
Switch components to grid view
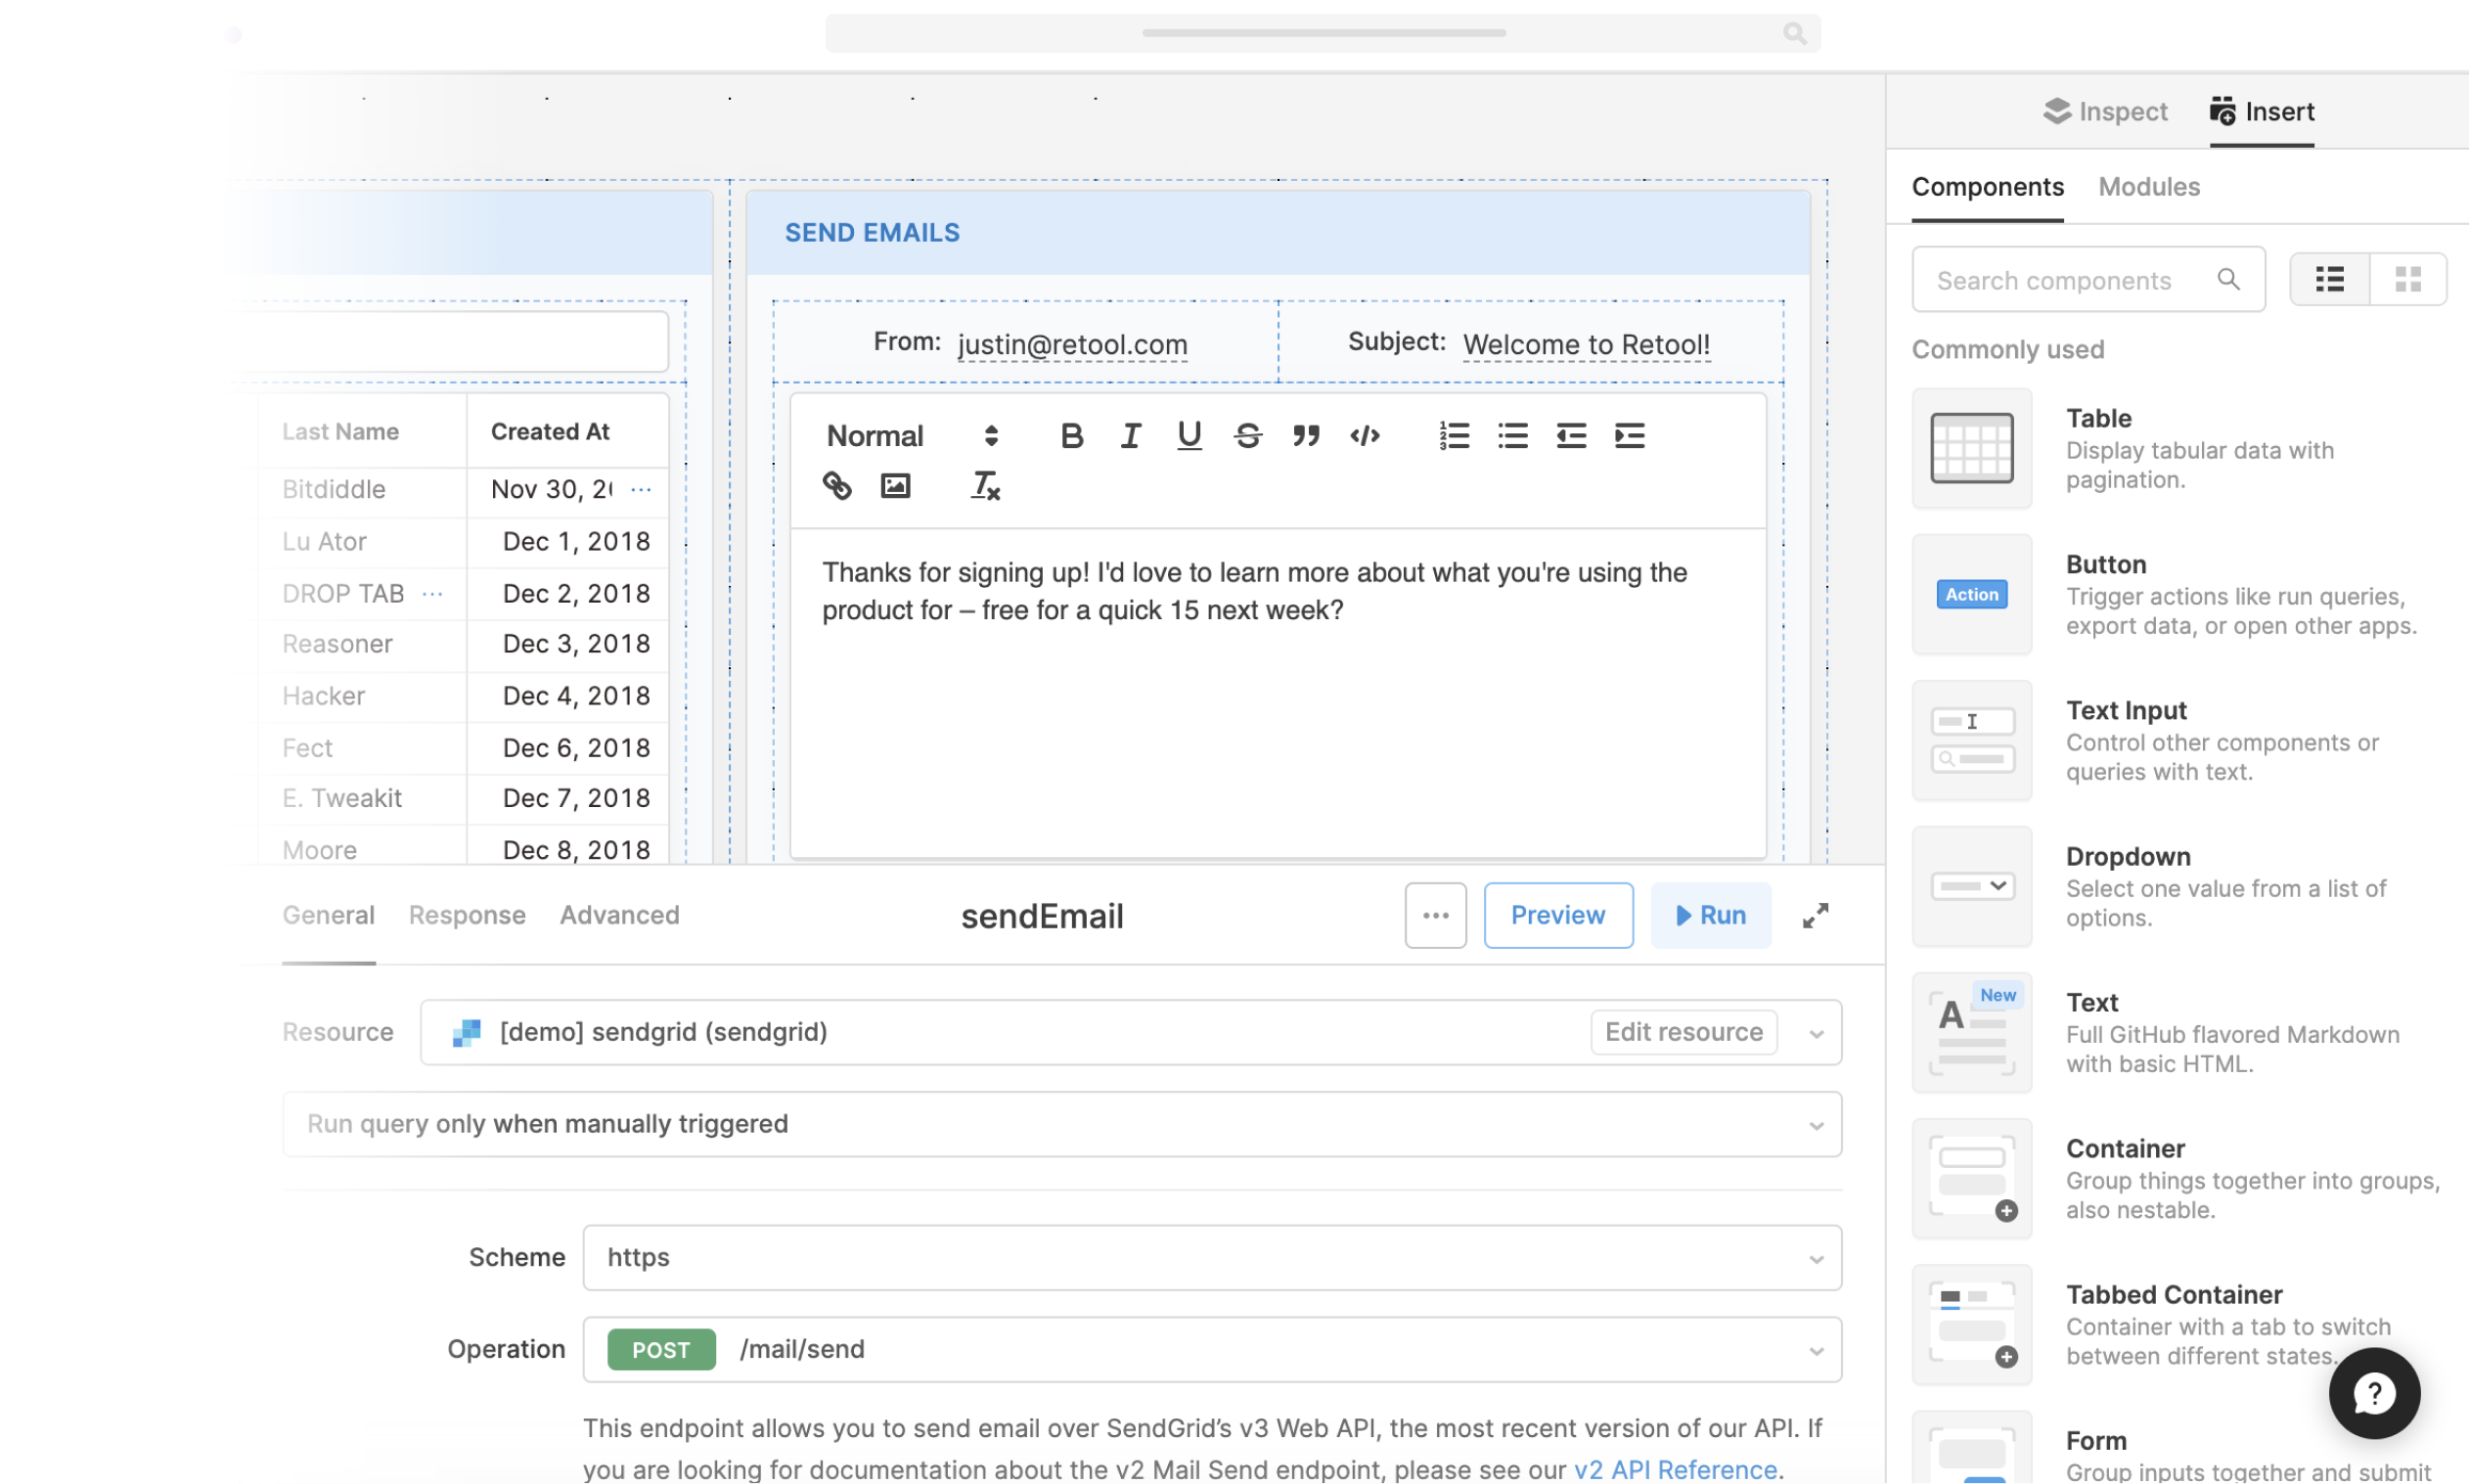[x=2407, y=279]
